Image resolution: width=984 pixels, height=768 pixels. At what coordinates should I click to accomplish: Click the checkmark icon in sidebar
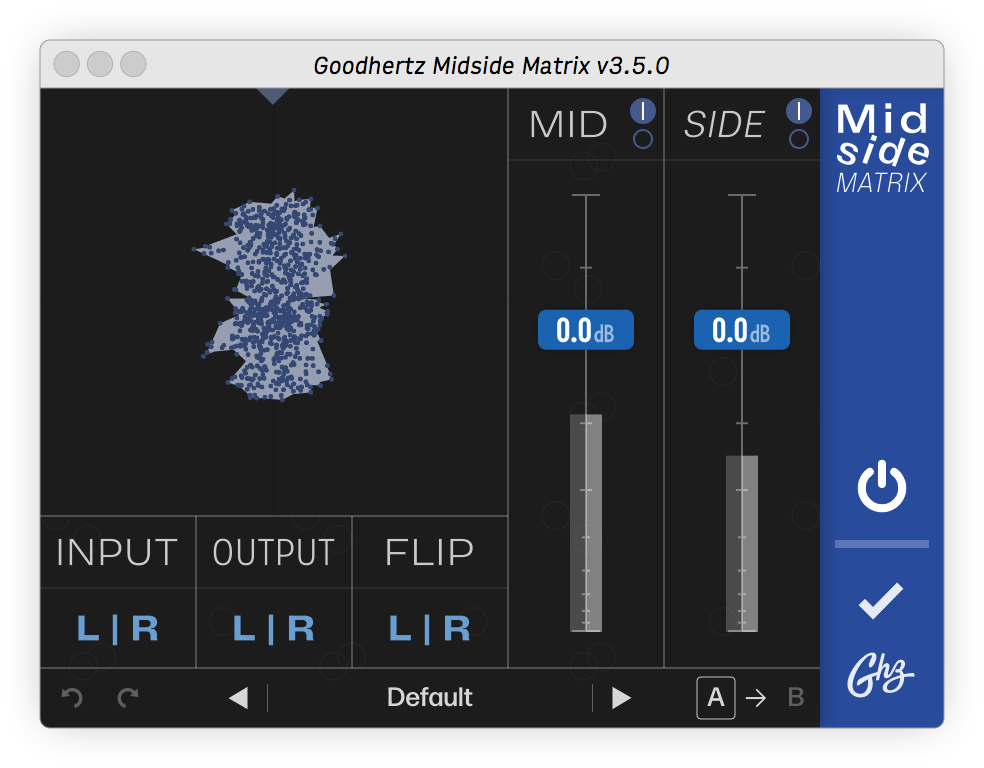tap(881, 600)
